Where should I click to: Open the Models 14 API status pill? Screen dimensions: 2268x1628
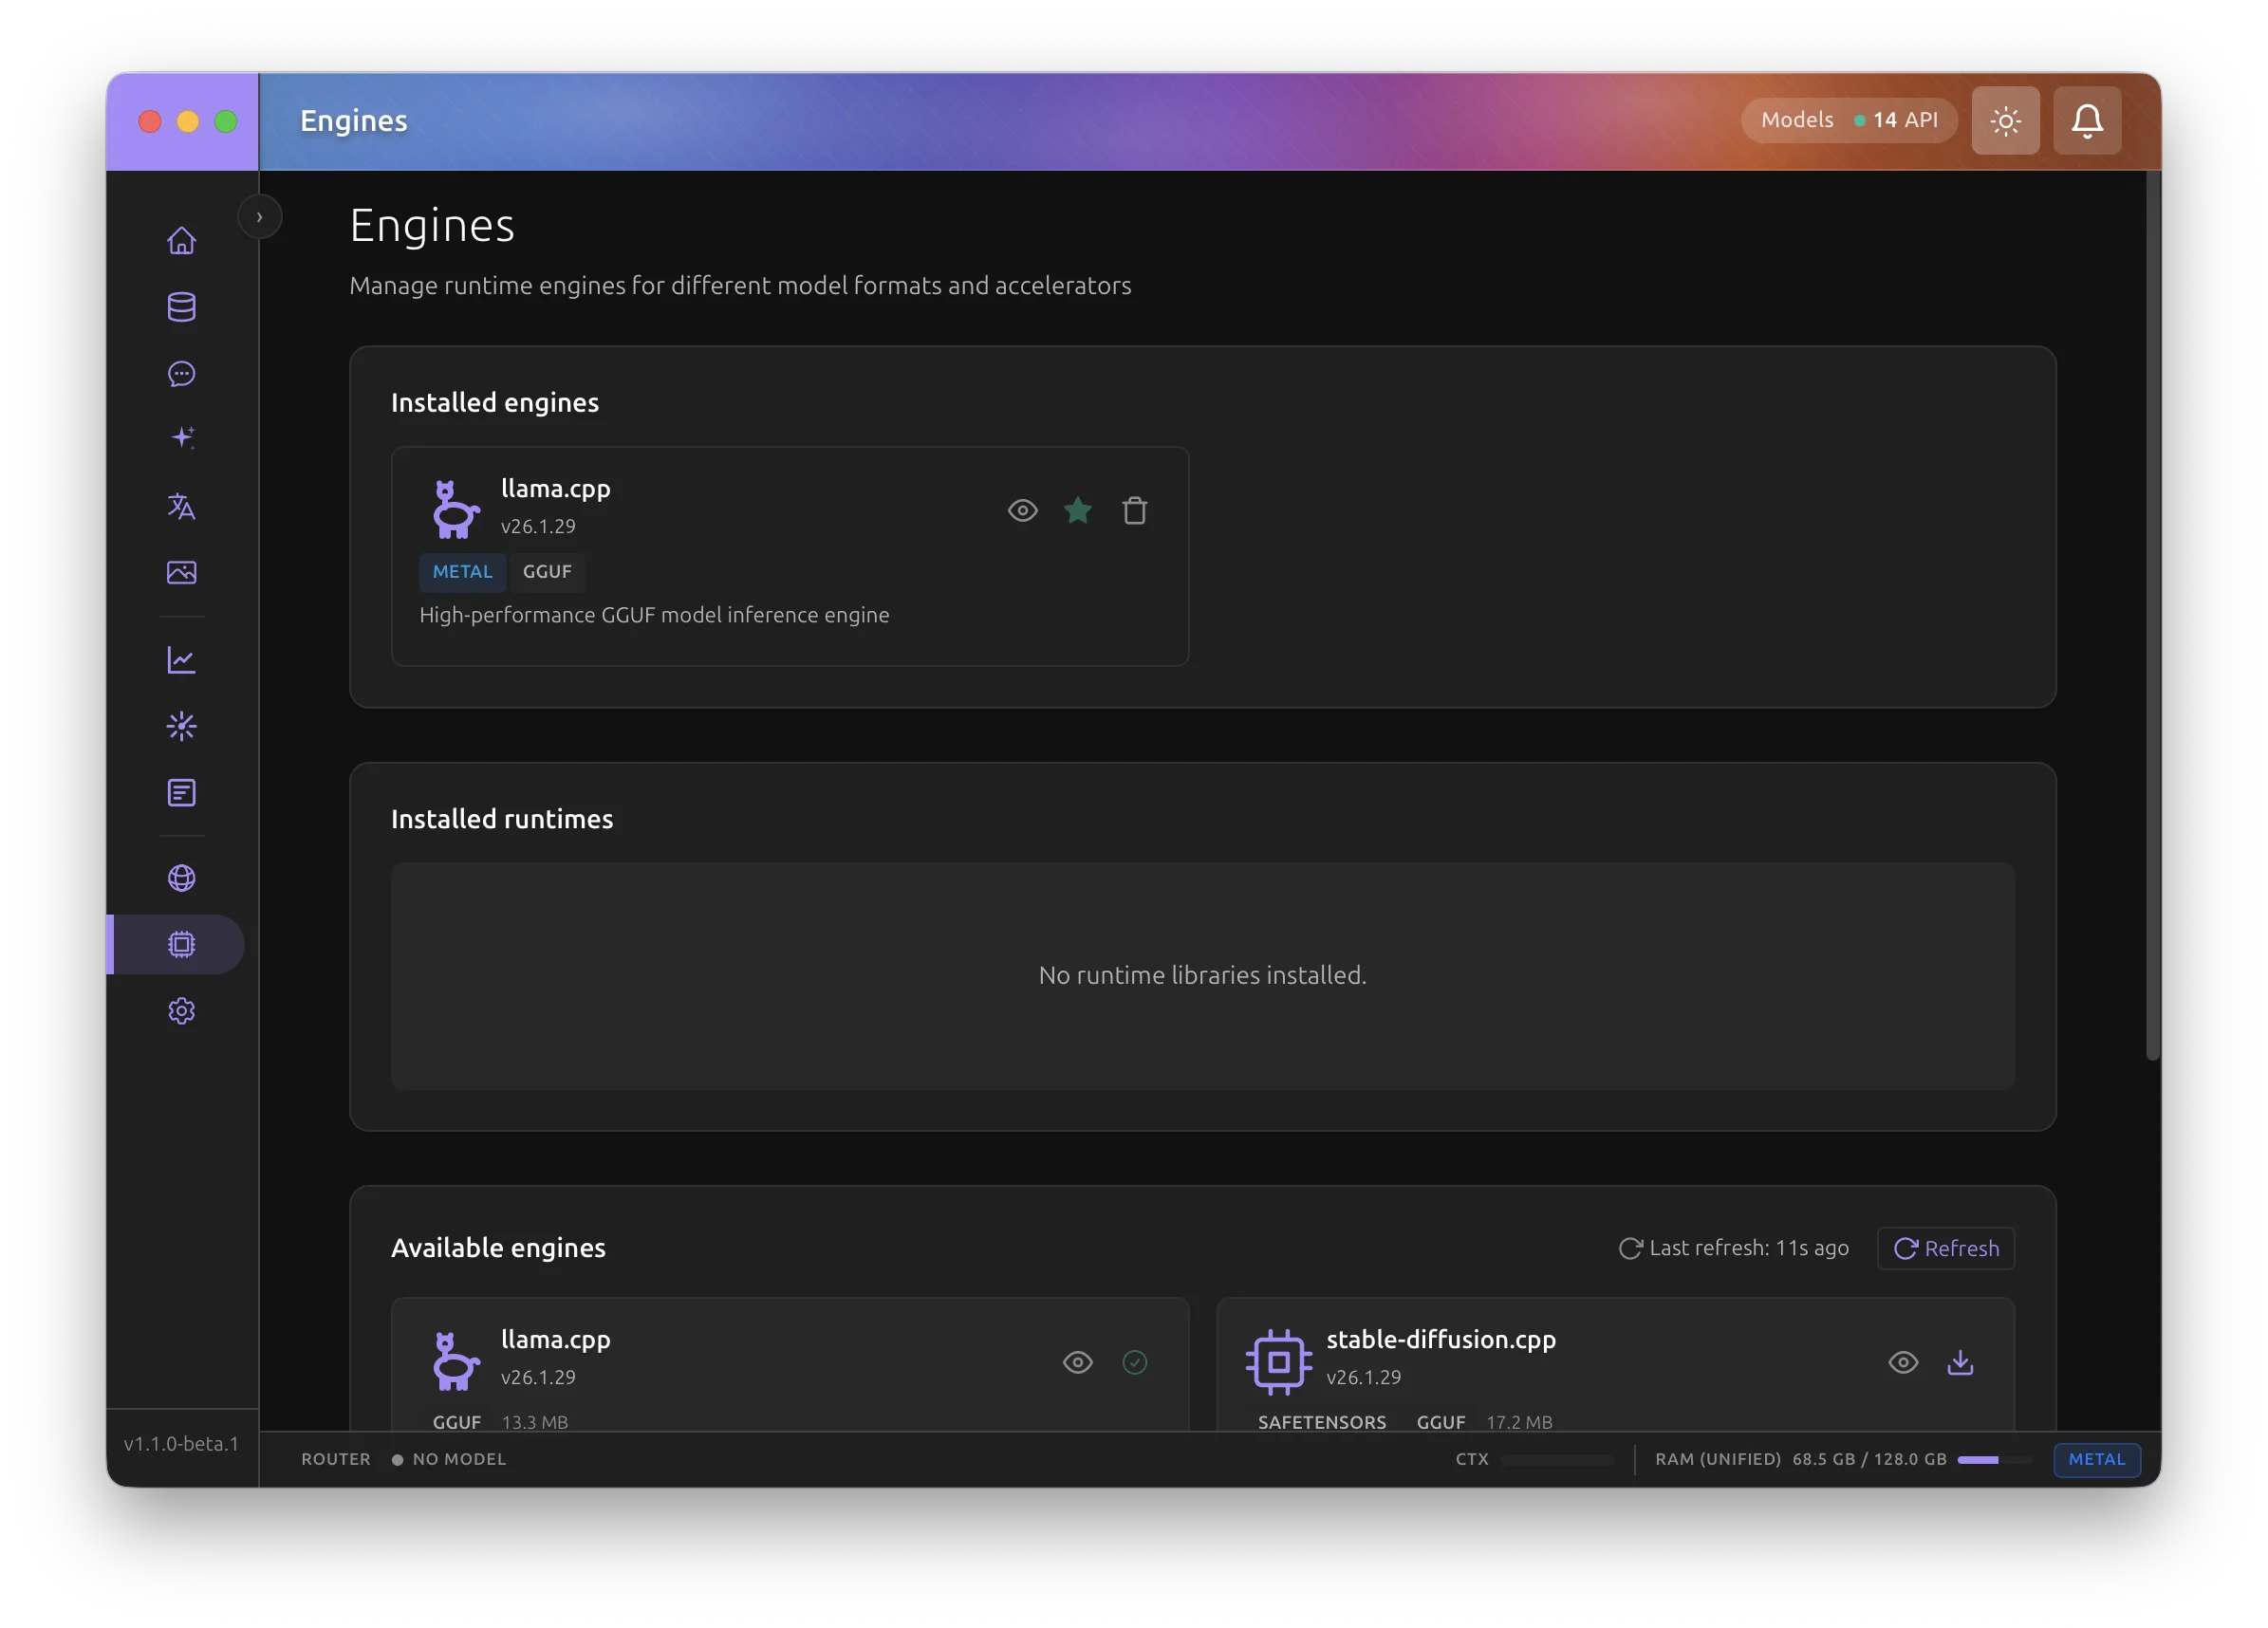pos(1848,121)
